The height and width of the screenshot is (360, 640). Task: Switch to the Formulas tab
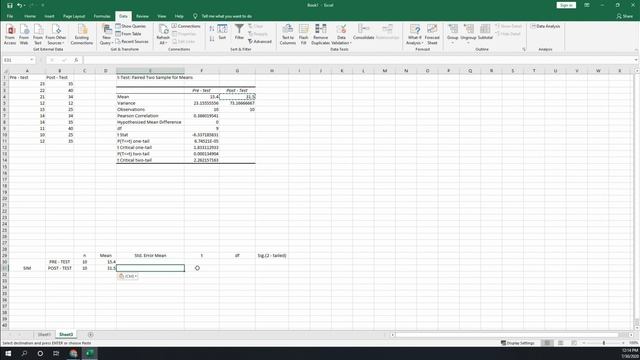pyautogui.click(x=102, y=16)
